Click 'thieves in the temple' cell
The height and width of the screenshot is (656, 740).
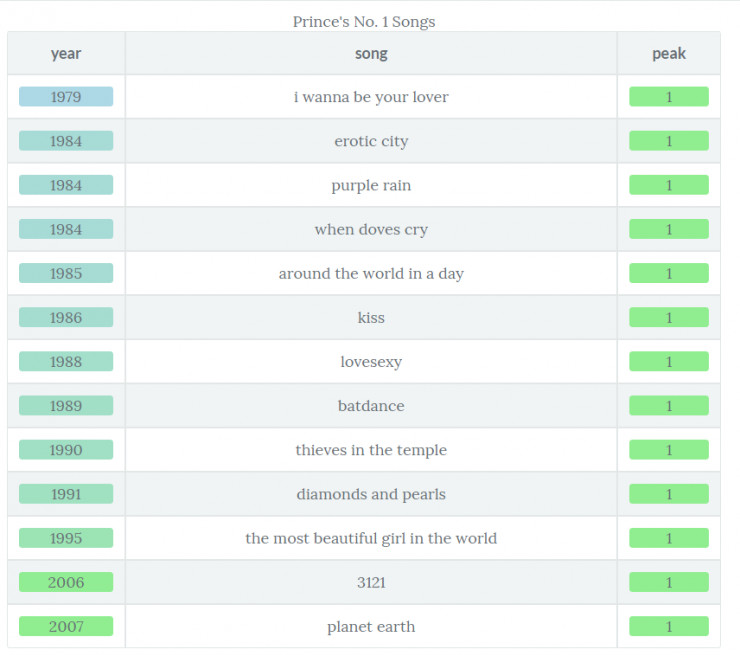point(371,450)
